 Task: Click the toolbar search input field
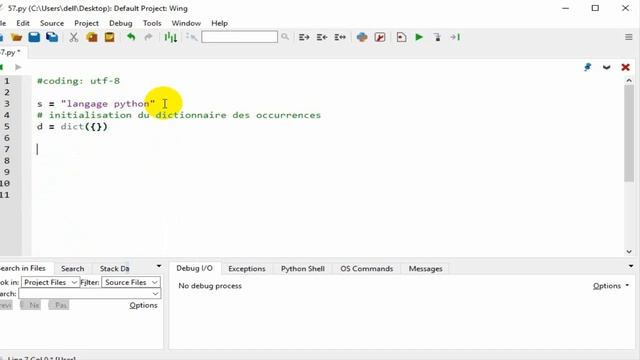239,37
